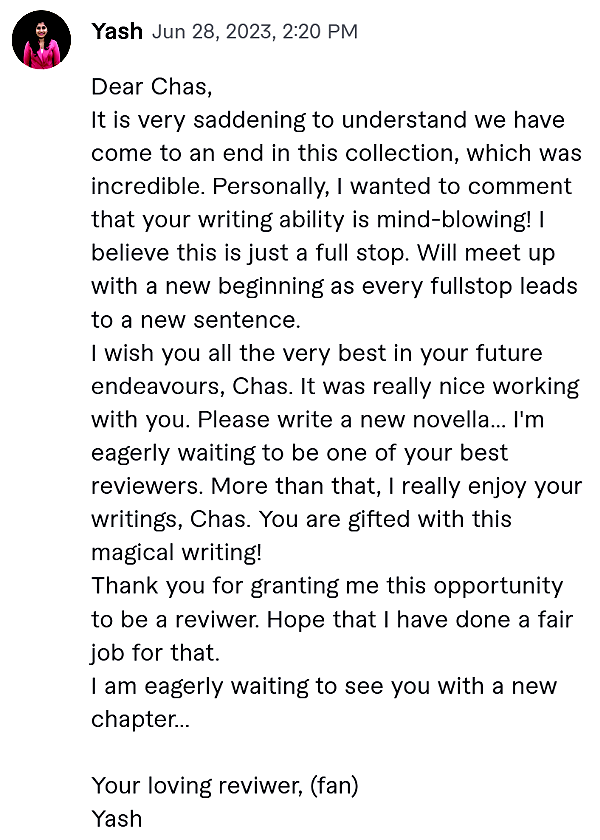Click the word "chapter..." near the end
The width and height of the screenshot is (600, 840).
[140, 719]
